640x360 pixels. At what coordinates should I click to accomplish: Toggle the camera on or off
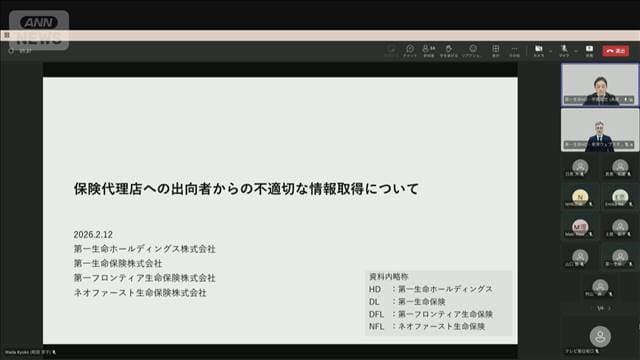[x=539, y=51]
